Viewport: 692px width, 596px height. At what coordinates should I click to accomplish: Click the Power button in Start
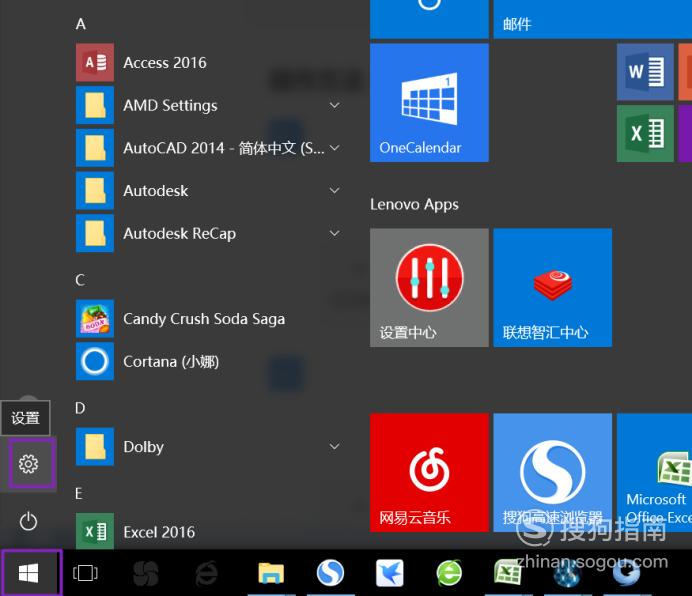[28, 521]
